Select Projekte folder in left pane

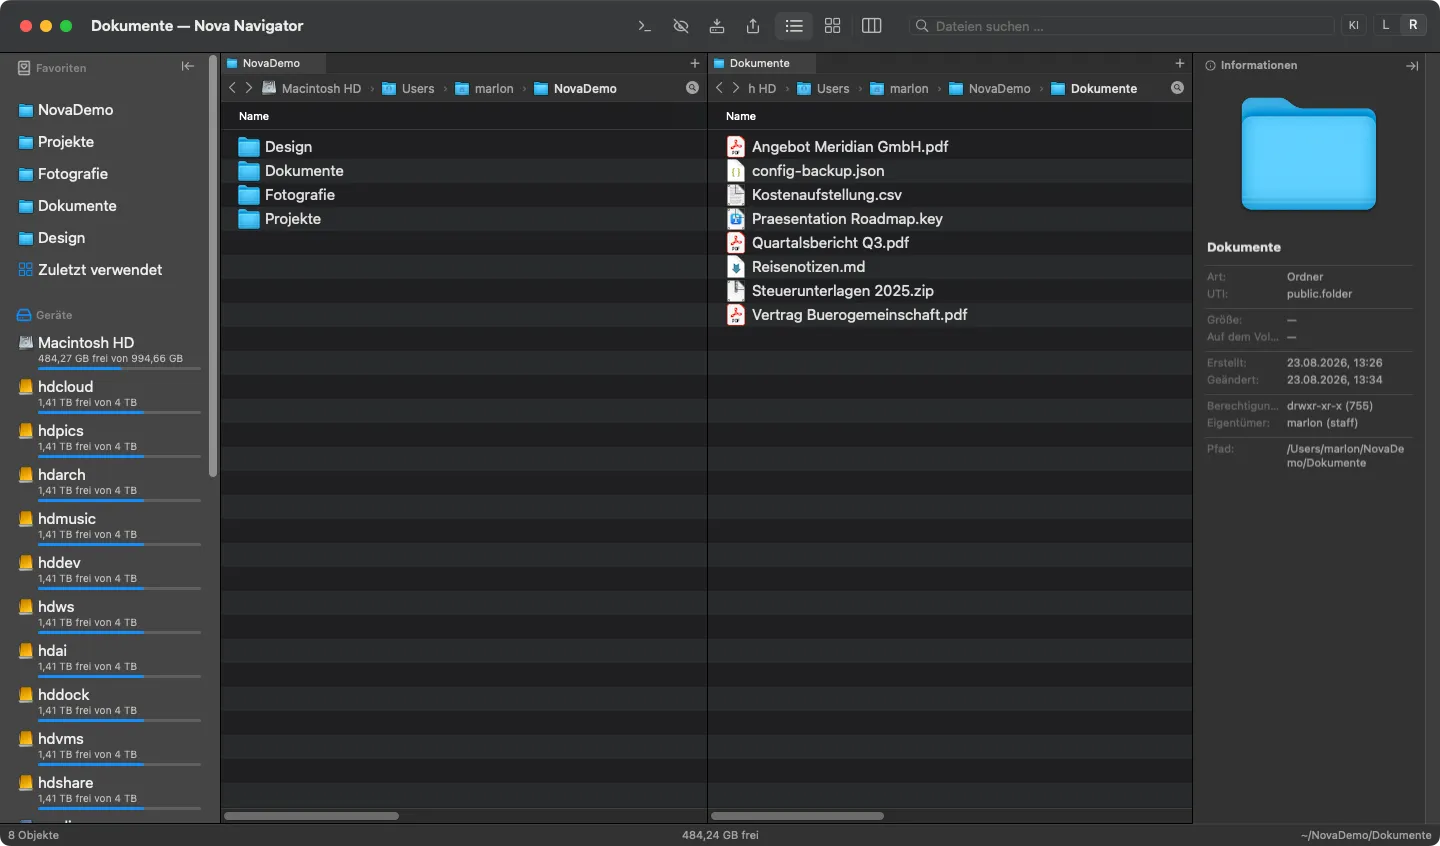pyautogui.click(x=464, y=219)
